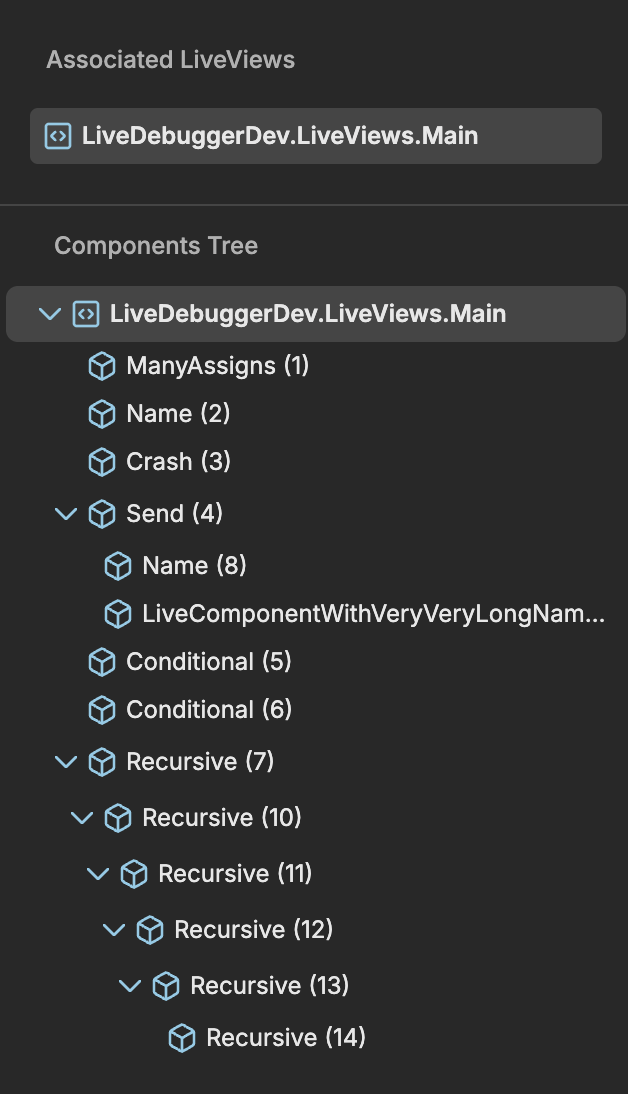628x1094 pixels.
Task: Click the cube icon beside Name (8)
Action: (x=118, y=566)
